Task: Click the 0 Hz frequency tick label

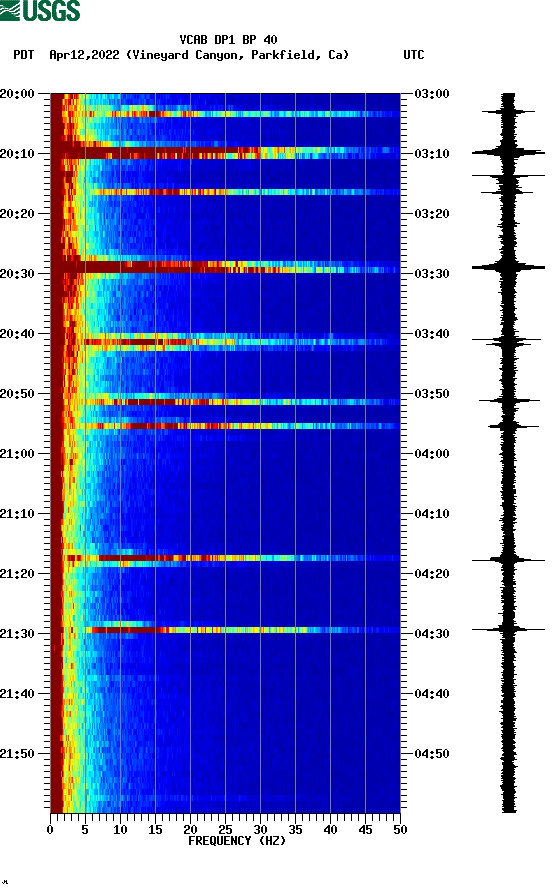Action: tap(50, 830)
